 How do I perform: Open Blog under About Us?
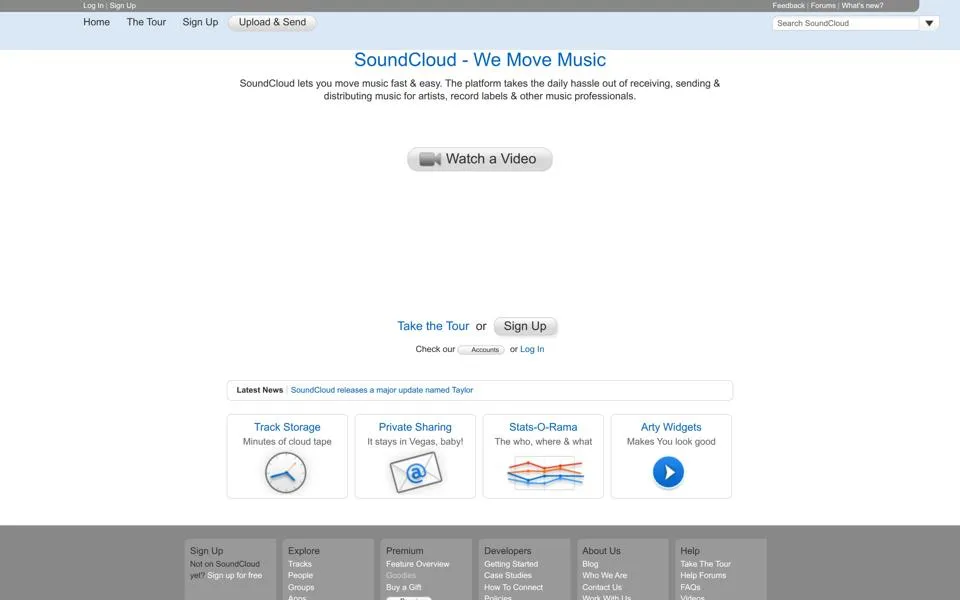[590, 564]
